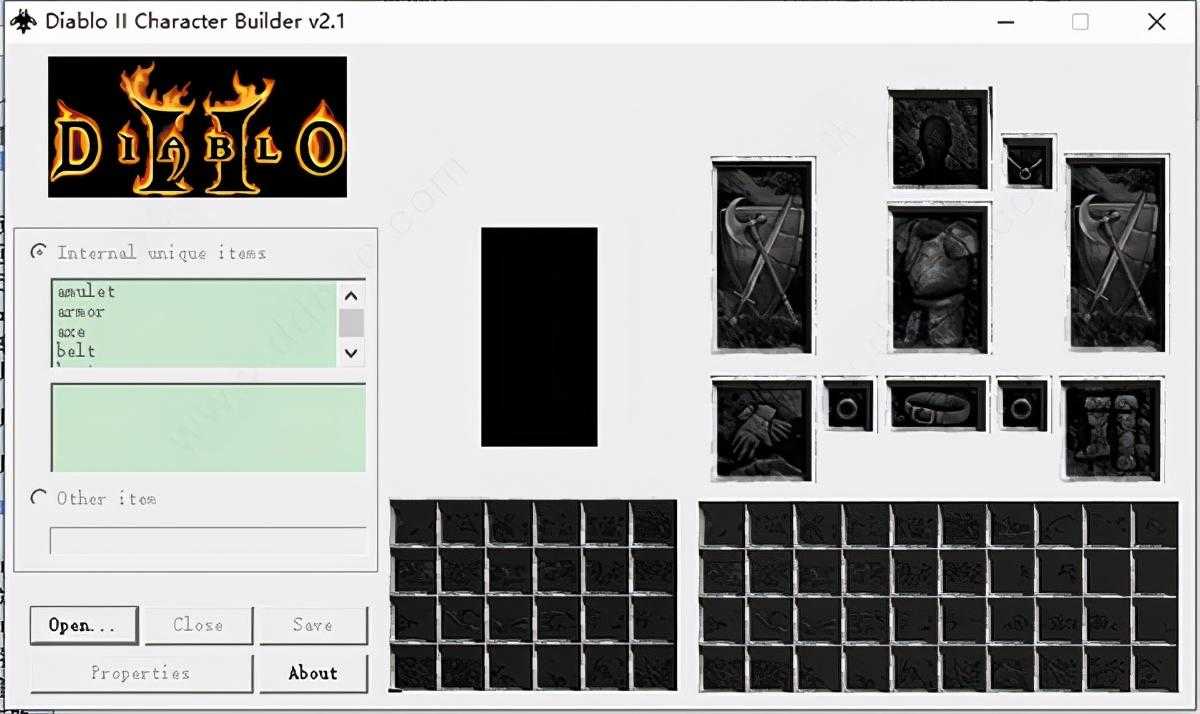
Task: Open the About dialog
Action: (x=313, y=673)
